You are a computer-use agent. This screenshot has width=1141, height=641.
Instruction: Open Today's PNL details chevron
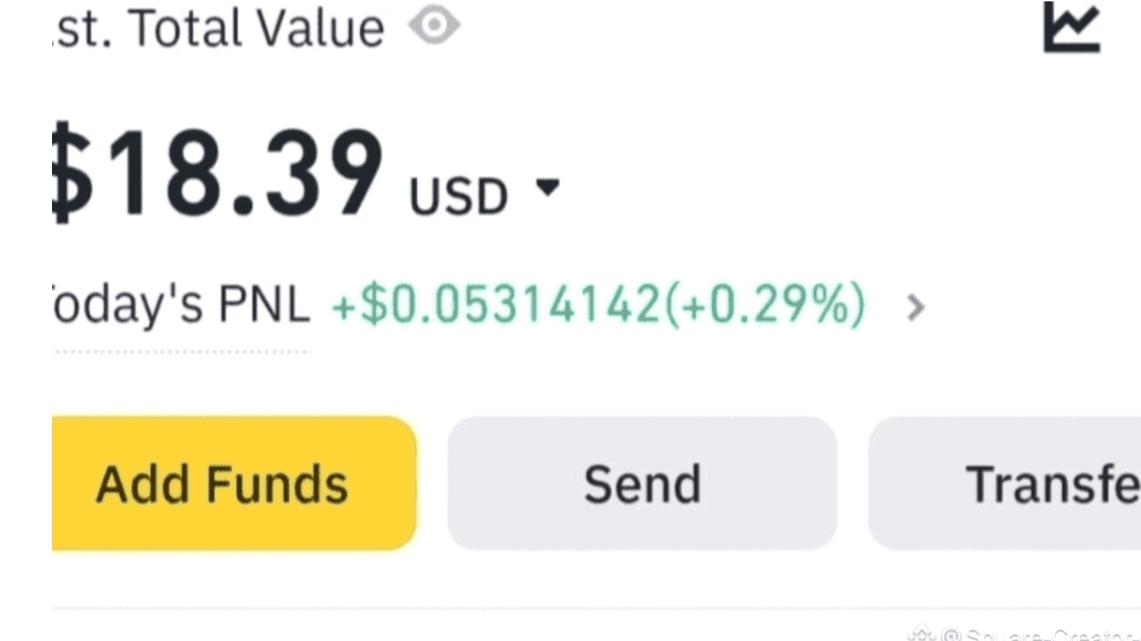click(x=916, y=307)
